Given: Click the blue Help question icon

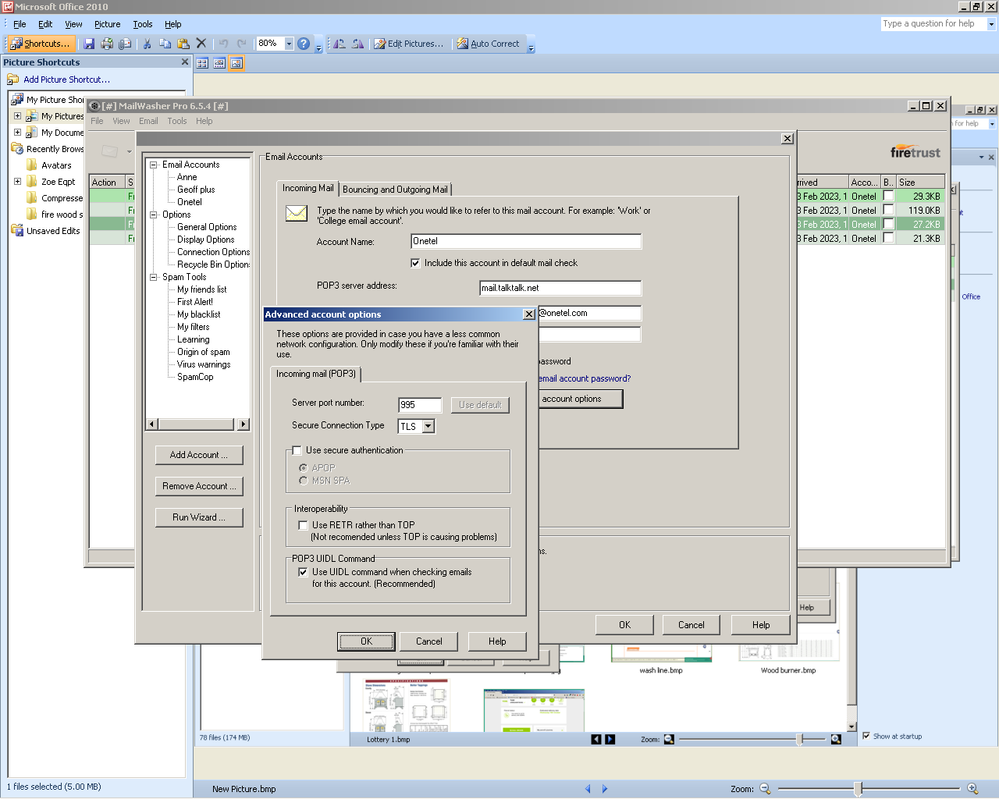Looking at the screenshot, I should tap(304, 43).
